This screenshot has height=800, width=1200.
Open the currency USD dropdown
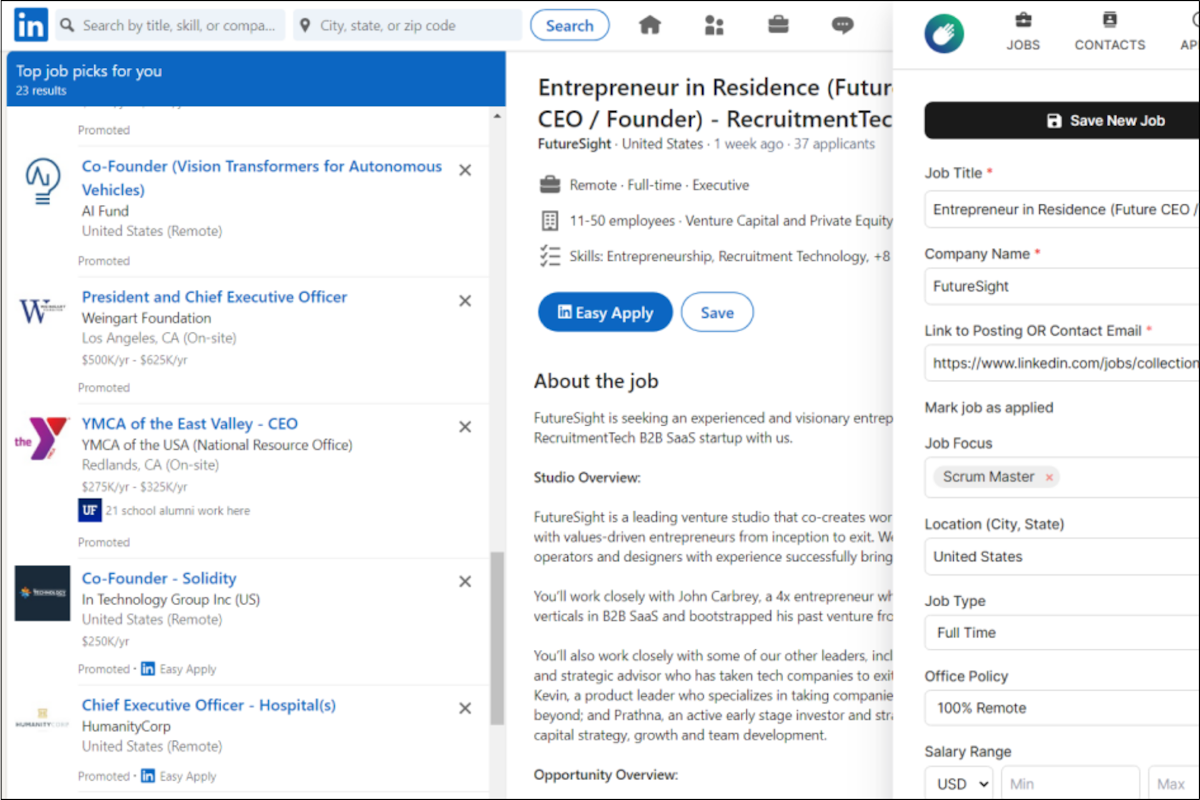click(959, 784)
